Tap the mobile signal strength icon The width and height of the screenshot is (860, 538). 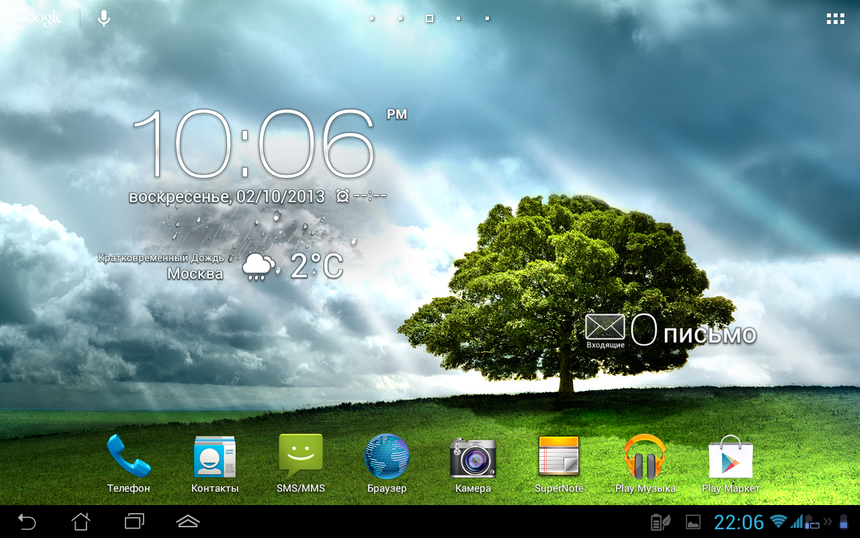tap(796, 521)
